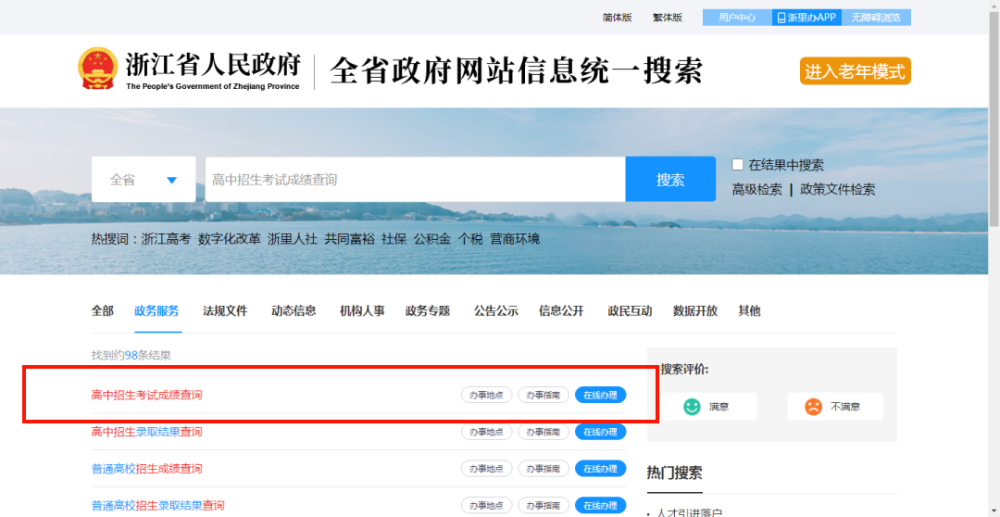Open 用户中心 in the top bar
1000x517 pixels.
pos(737,17)
